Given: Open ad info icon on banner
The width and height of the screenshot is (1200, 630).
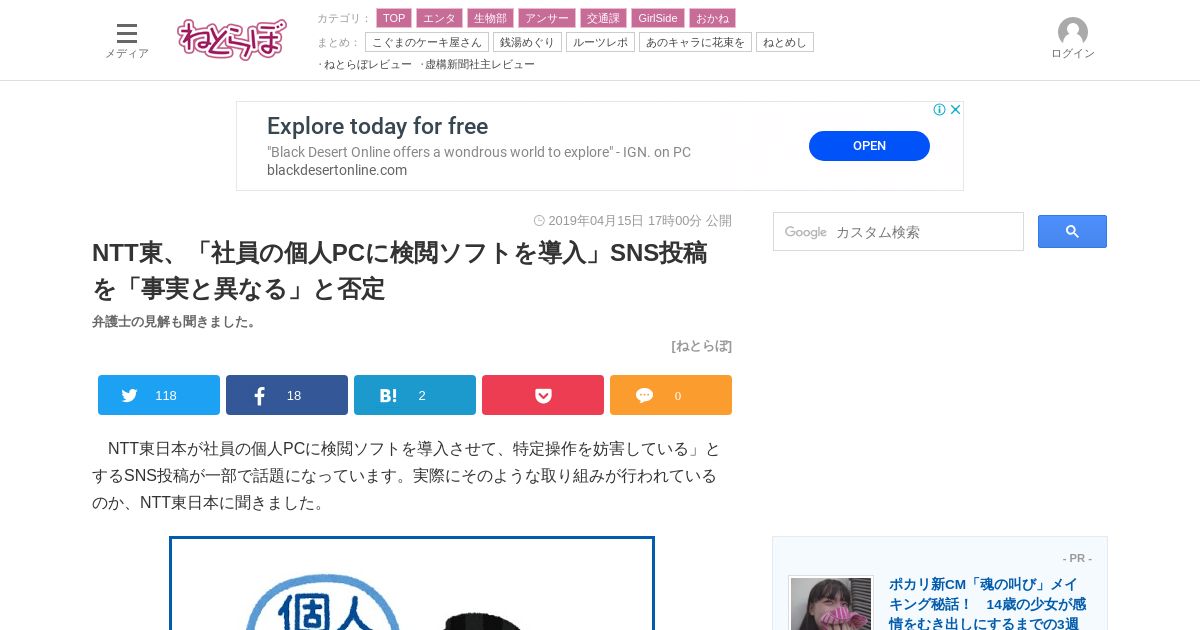Looking at the screenshot, I should tap(940, 110).
